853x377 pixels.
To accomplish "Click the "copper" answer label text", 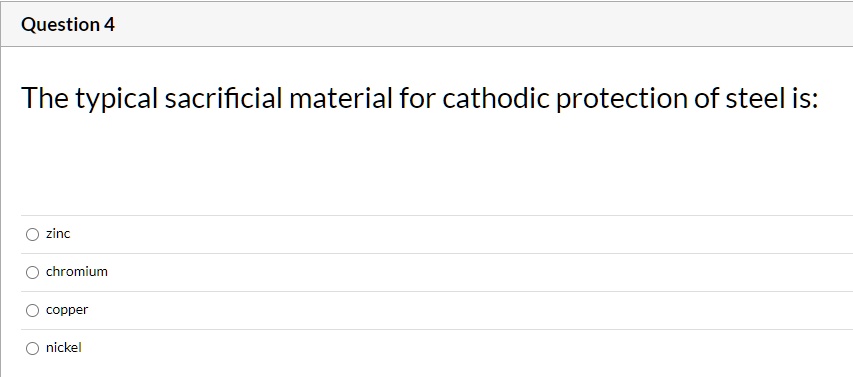I will (x=67, y=311).
